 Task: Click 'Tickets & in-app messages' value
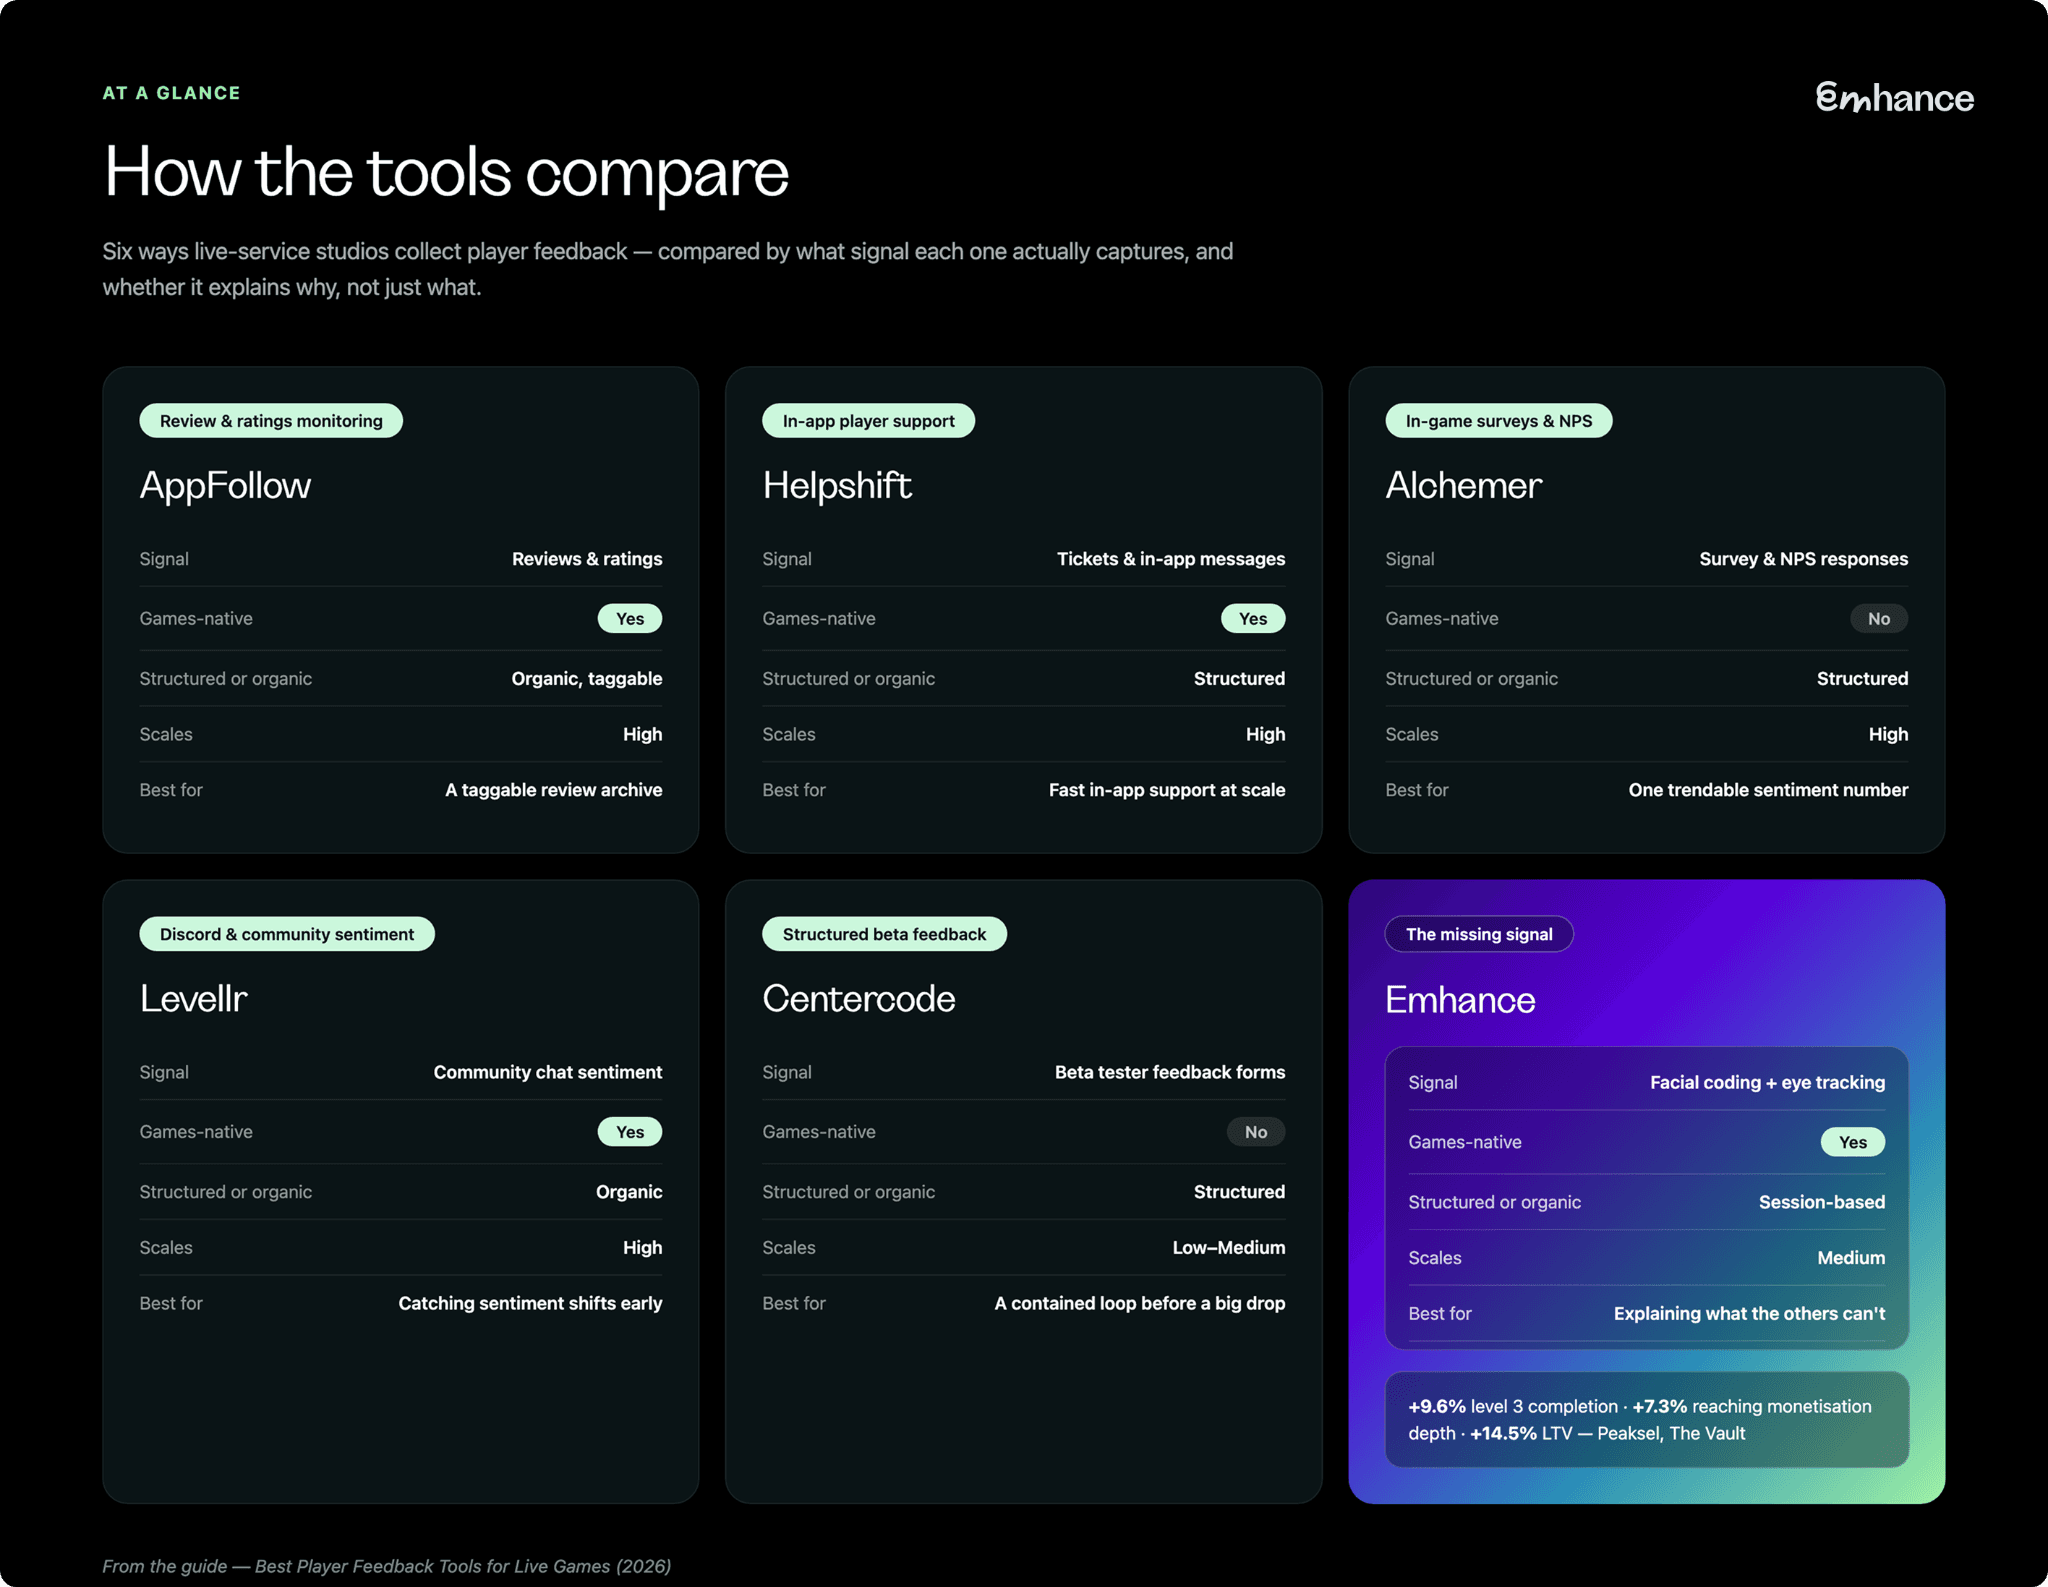tap(1171, 559)
